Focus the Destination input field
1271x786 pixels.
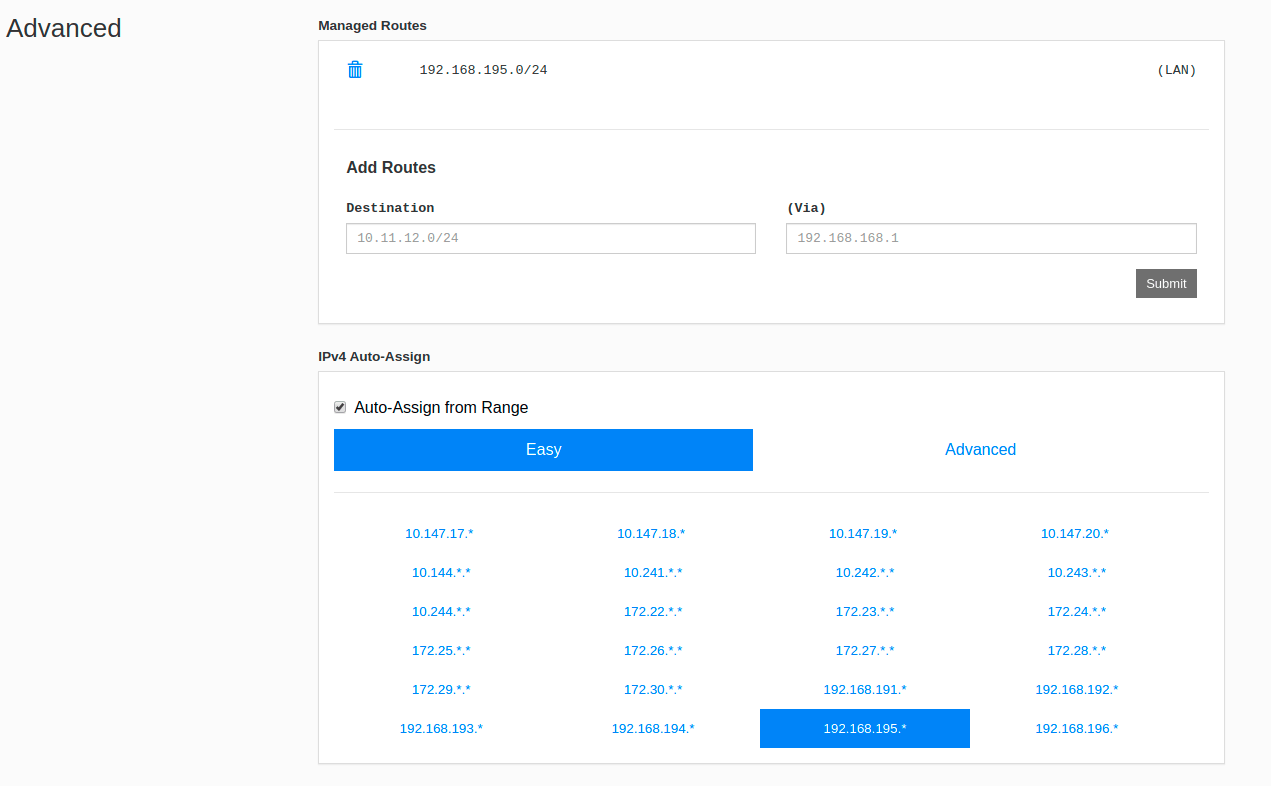(x=551, y=239)
